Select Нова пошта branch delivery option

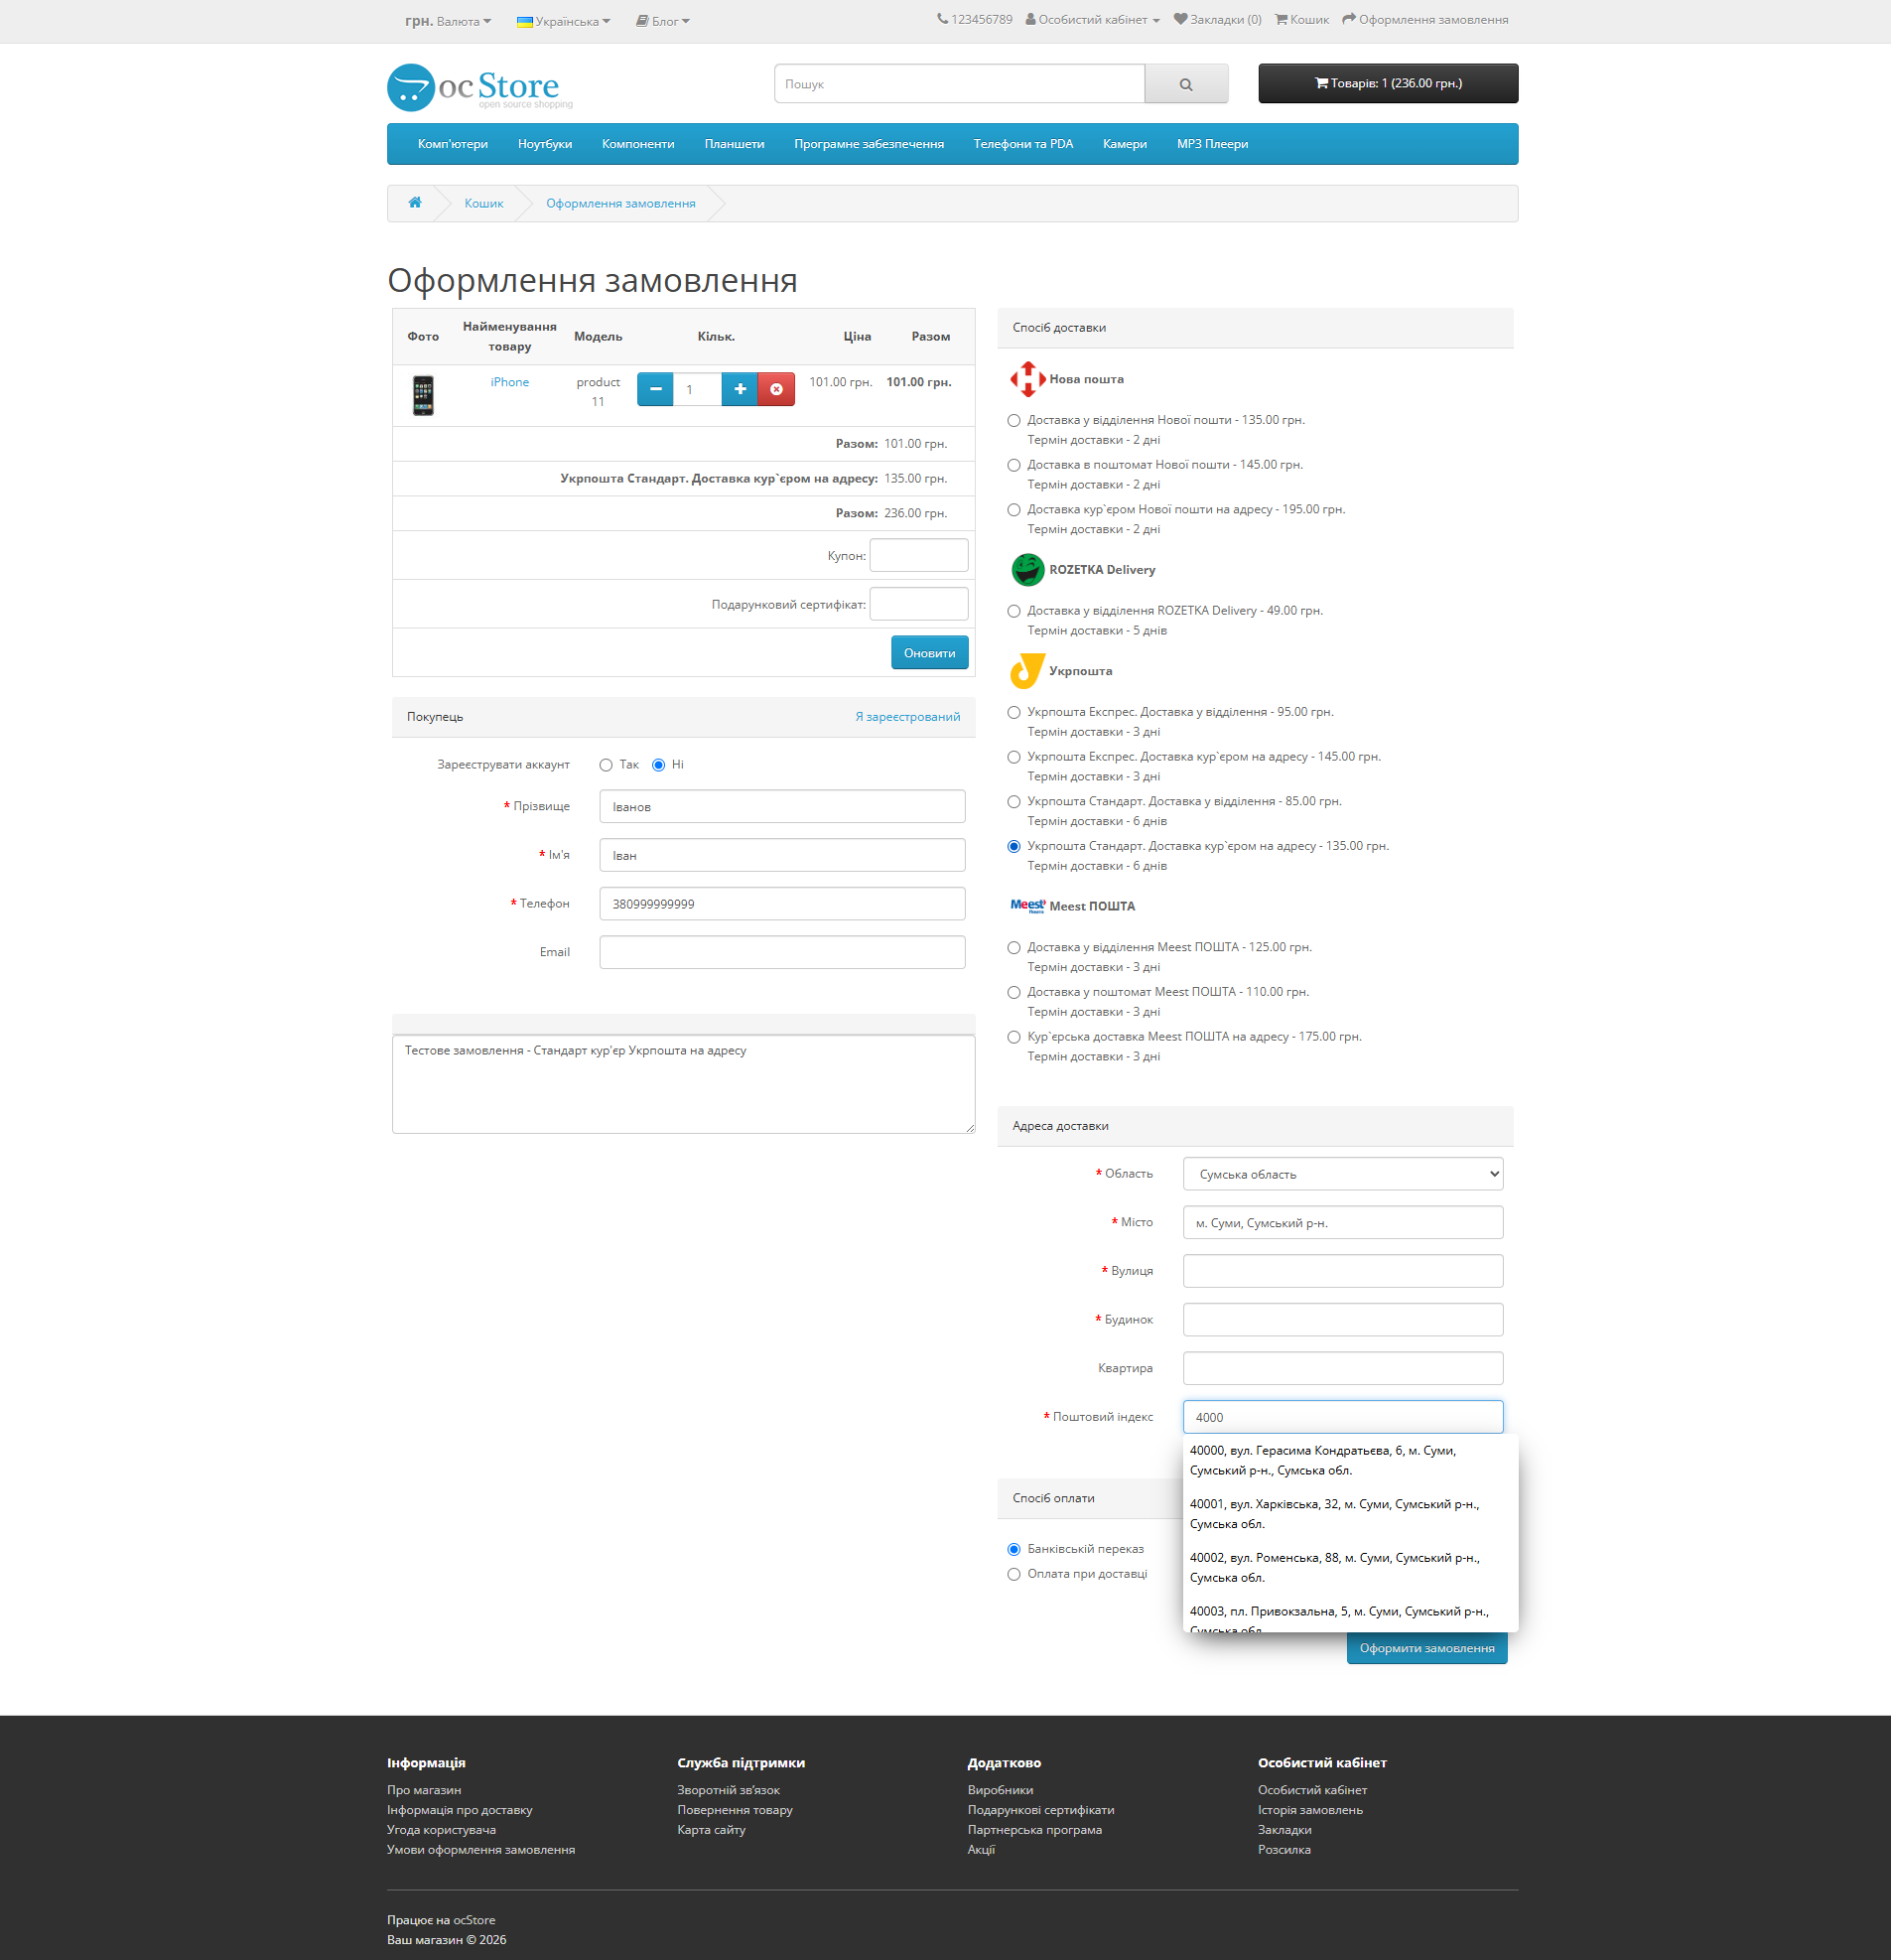tap(1014, 421)
